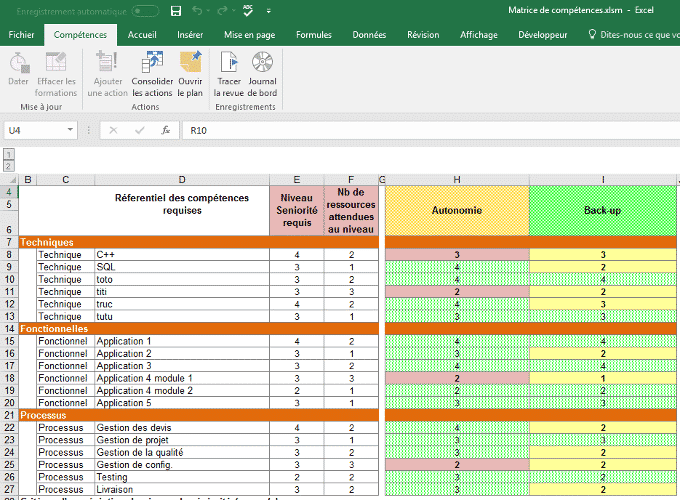Click the Back-up header cell
This screenshot has height=500, width=680.
(602, 211)
